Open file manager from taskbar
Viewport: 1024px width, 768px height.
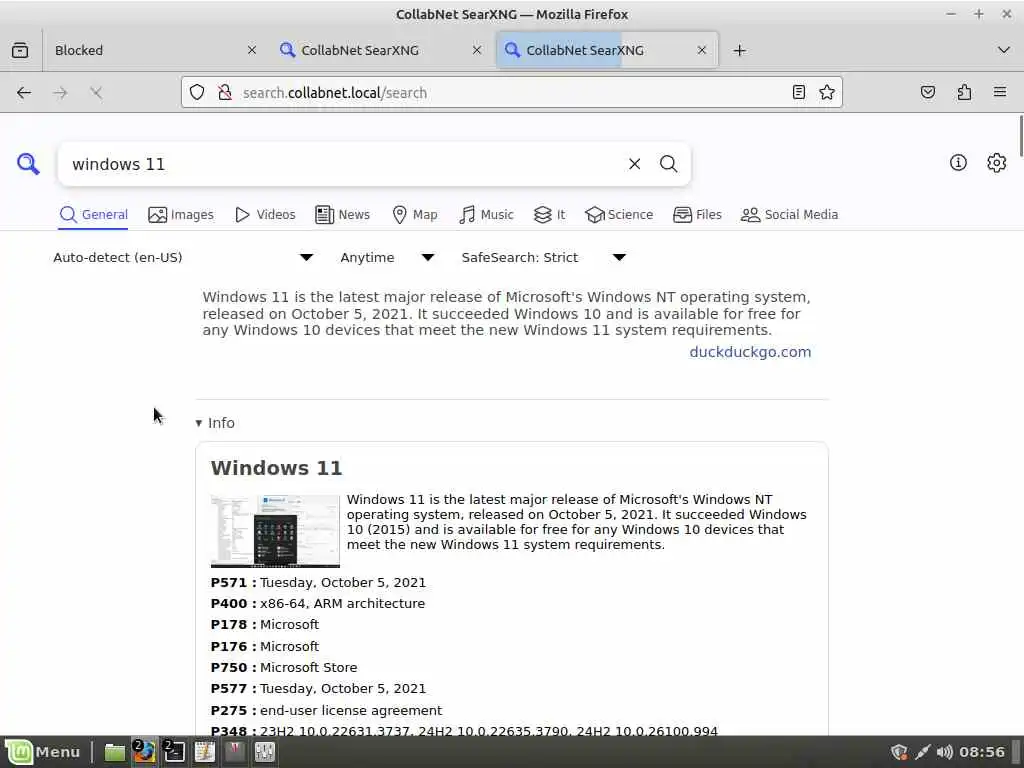(x=114, y=752)
